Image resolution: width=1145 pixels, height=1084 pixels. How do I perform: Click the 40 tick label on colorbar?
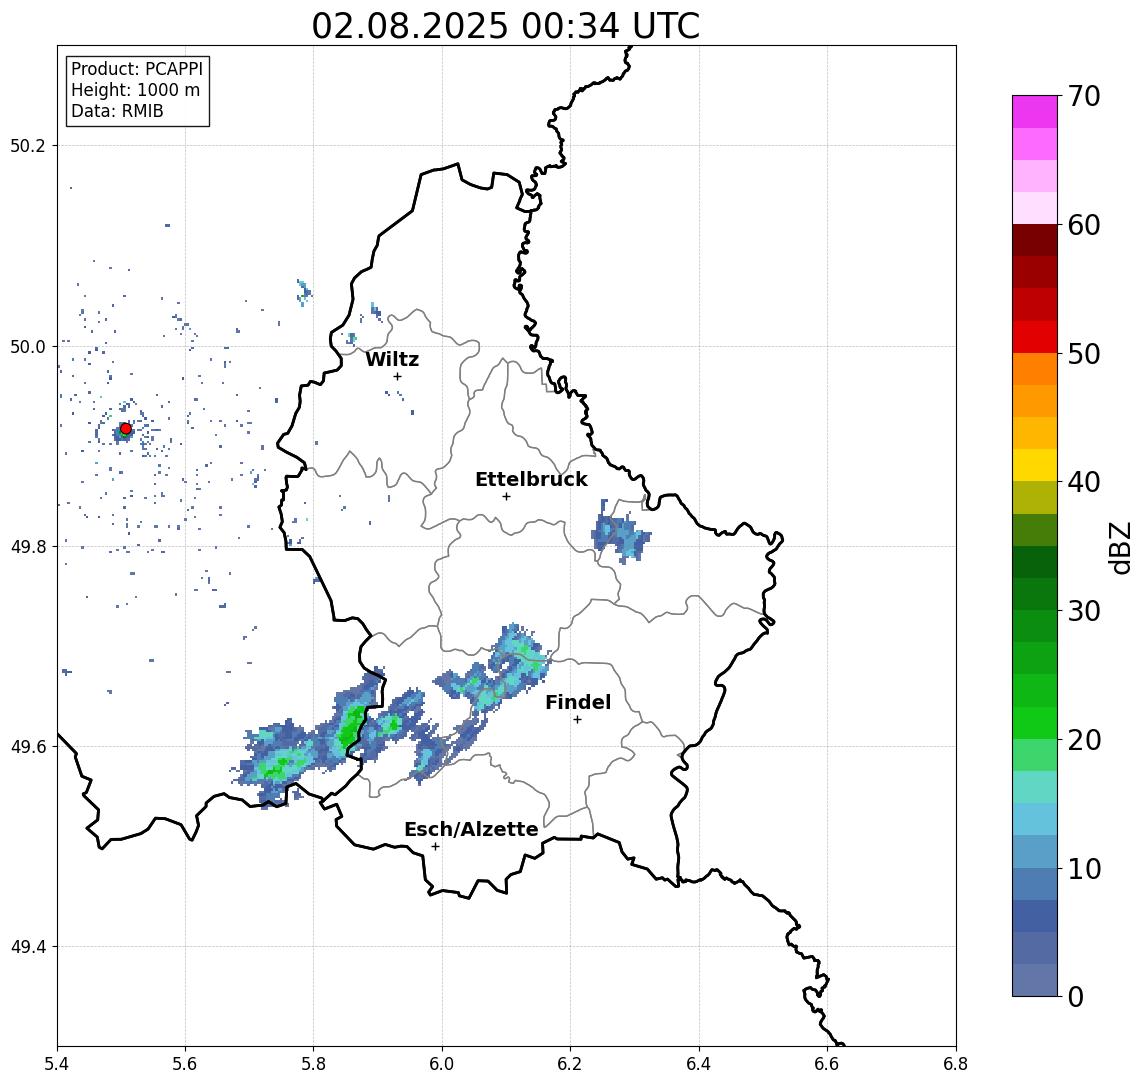pos(1083,482)
